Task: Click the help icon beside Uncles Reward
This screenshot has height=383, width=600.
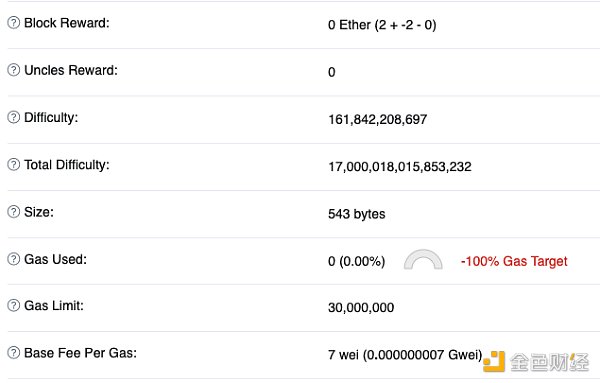Action: tap(13, 70)
